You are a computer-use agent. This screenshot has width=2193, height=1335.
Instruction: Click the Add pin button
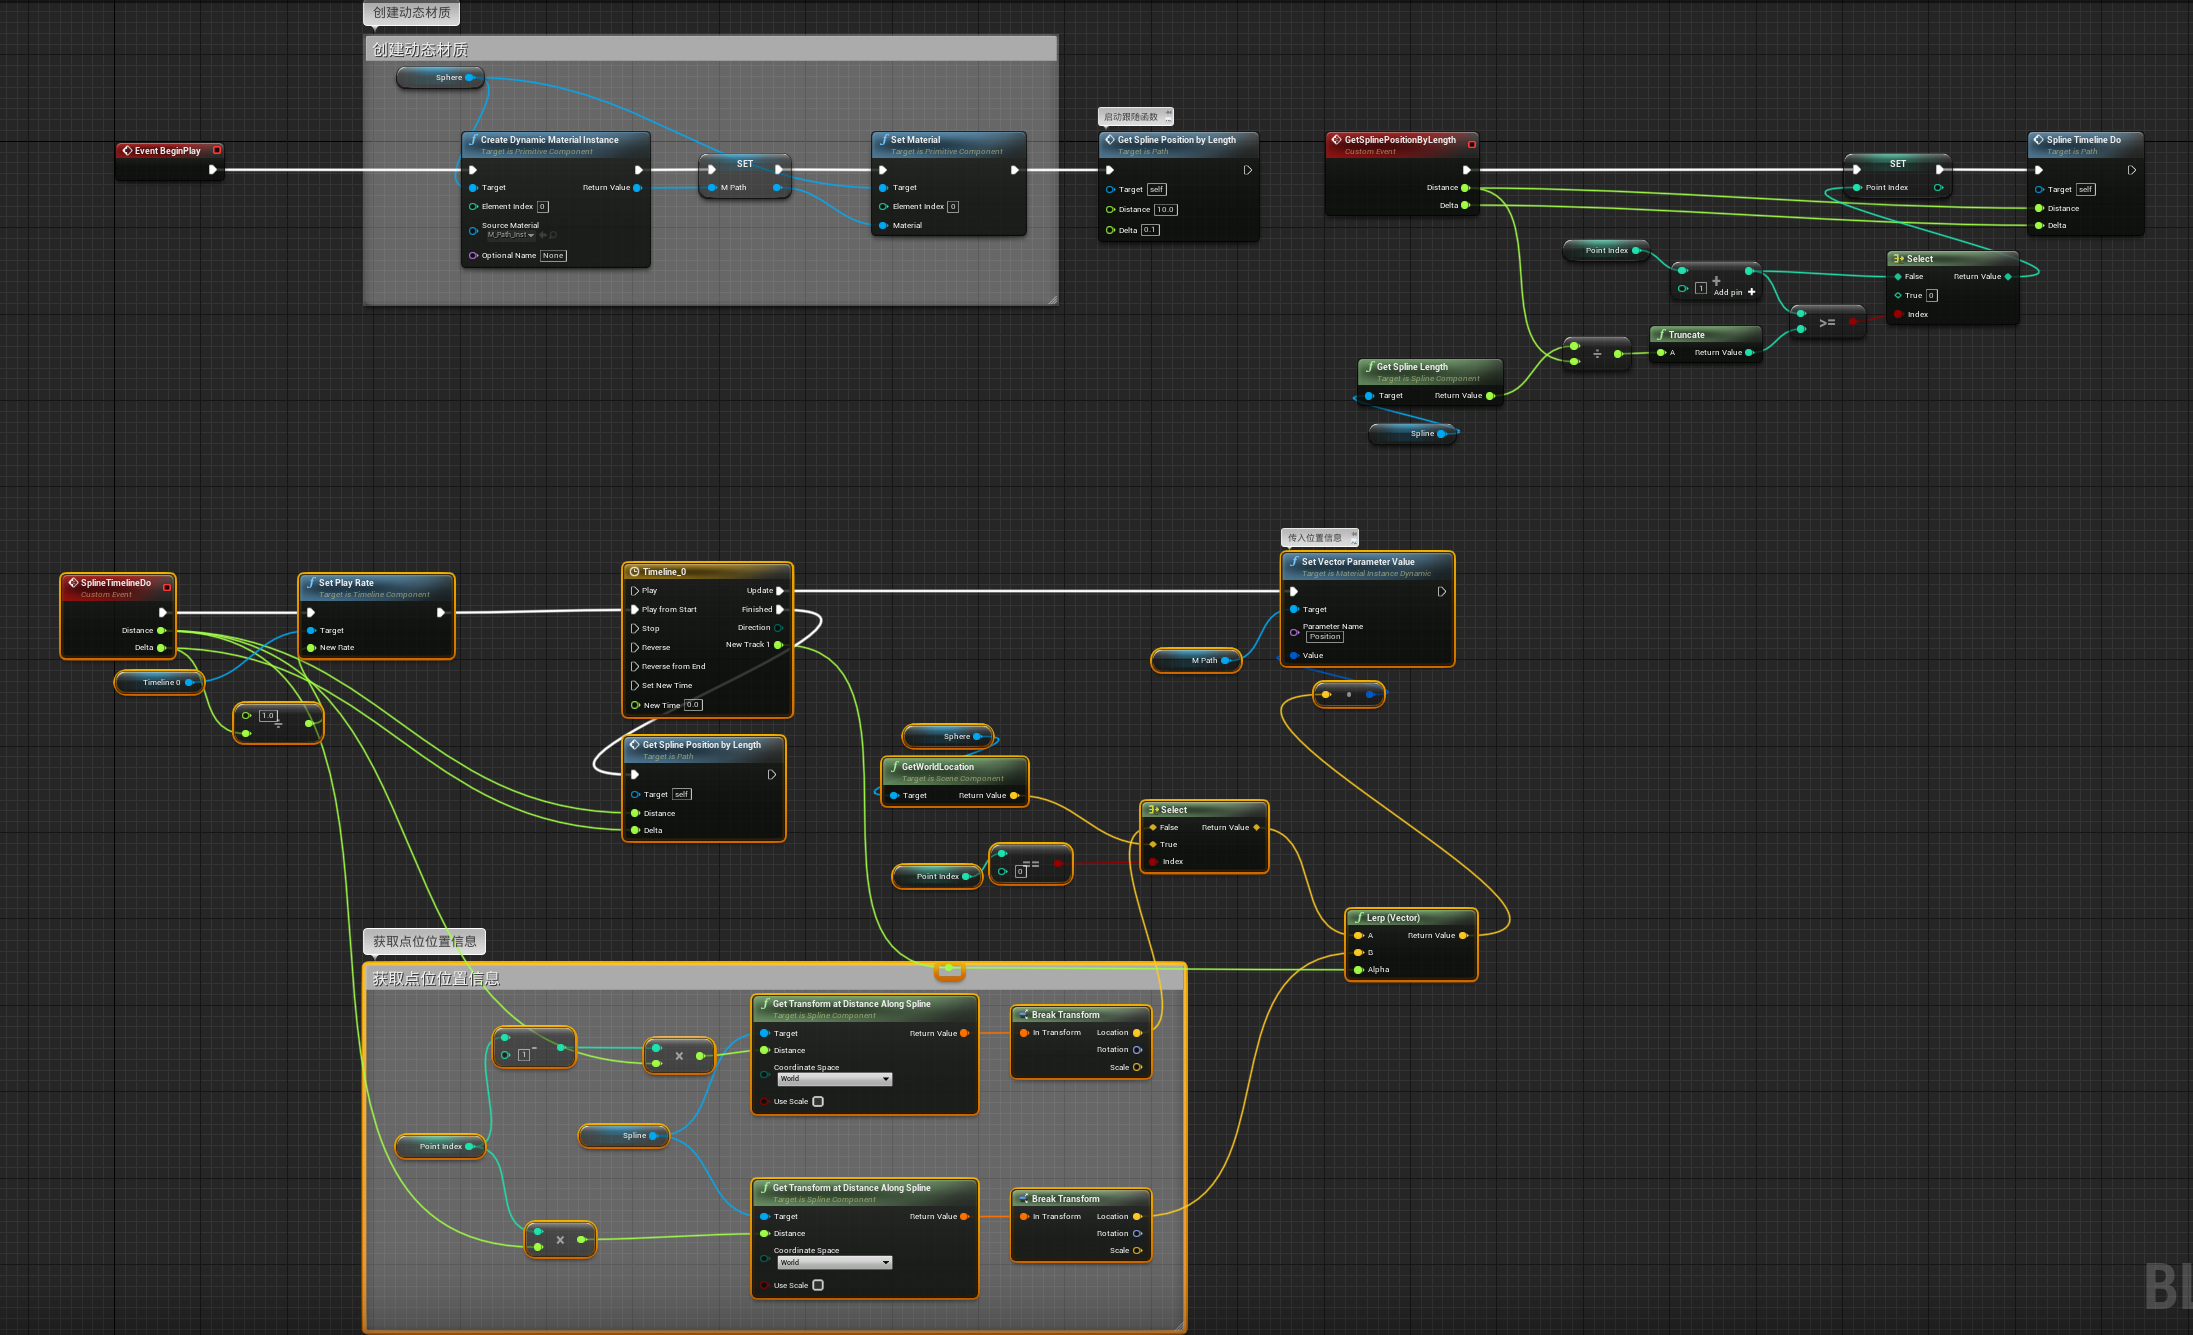click(1751, 292)
